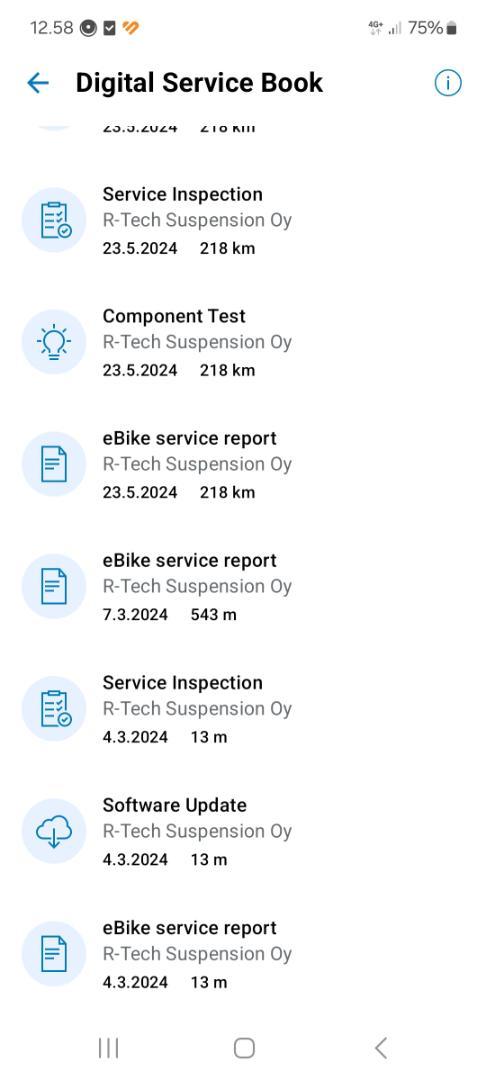This screenshot has height=1080, width=486.
Task: Open the Software Update entry title
Action: point(175,805)
